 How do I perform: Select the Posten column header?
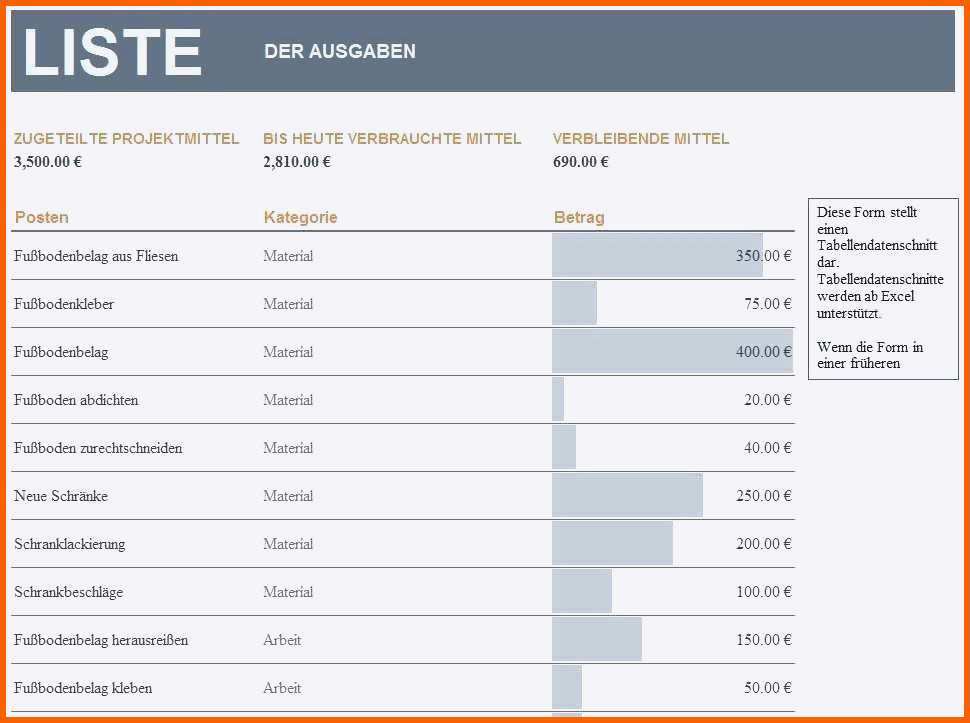41,217
